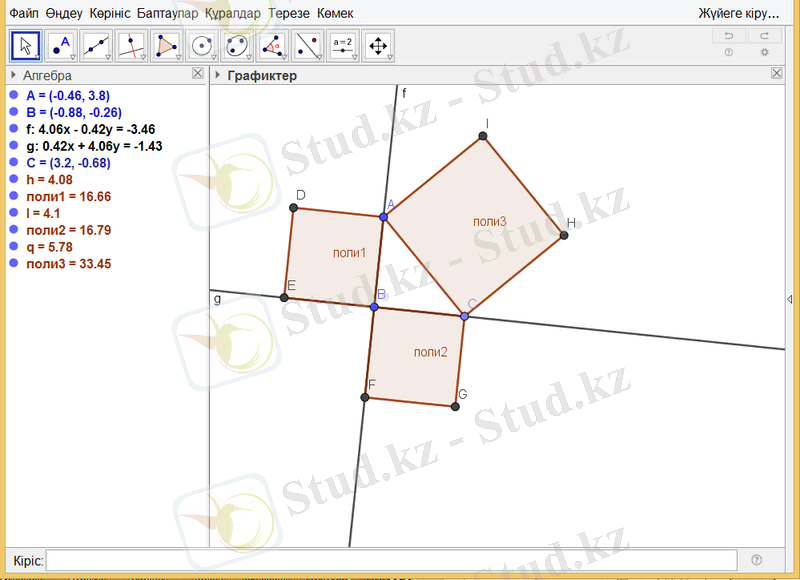Viewport: 800px width, 580px height.
Task: Hide the поли1 object via its bullet
Action: tap(14, 197)
